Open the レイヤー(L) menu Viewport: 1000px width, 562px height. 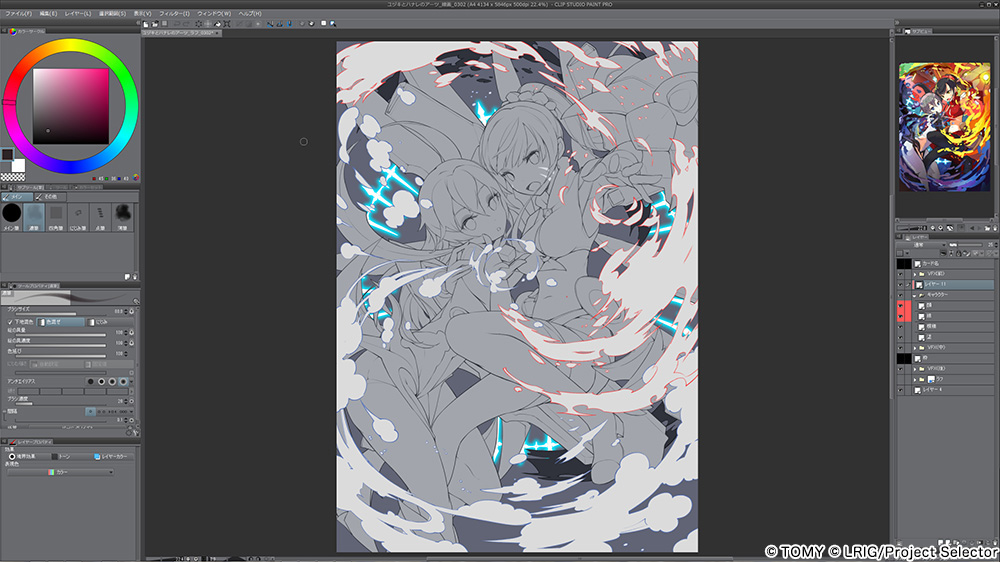78,13
